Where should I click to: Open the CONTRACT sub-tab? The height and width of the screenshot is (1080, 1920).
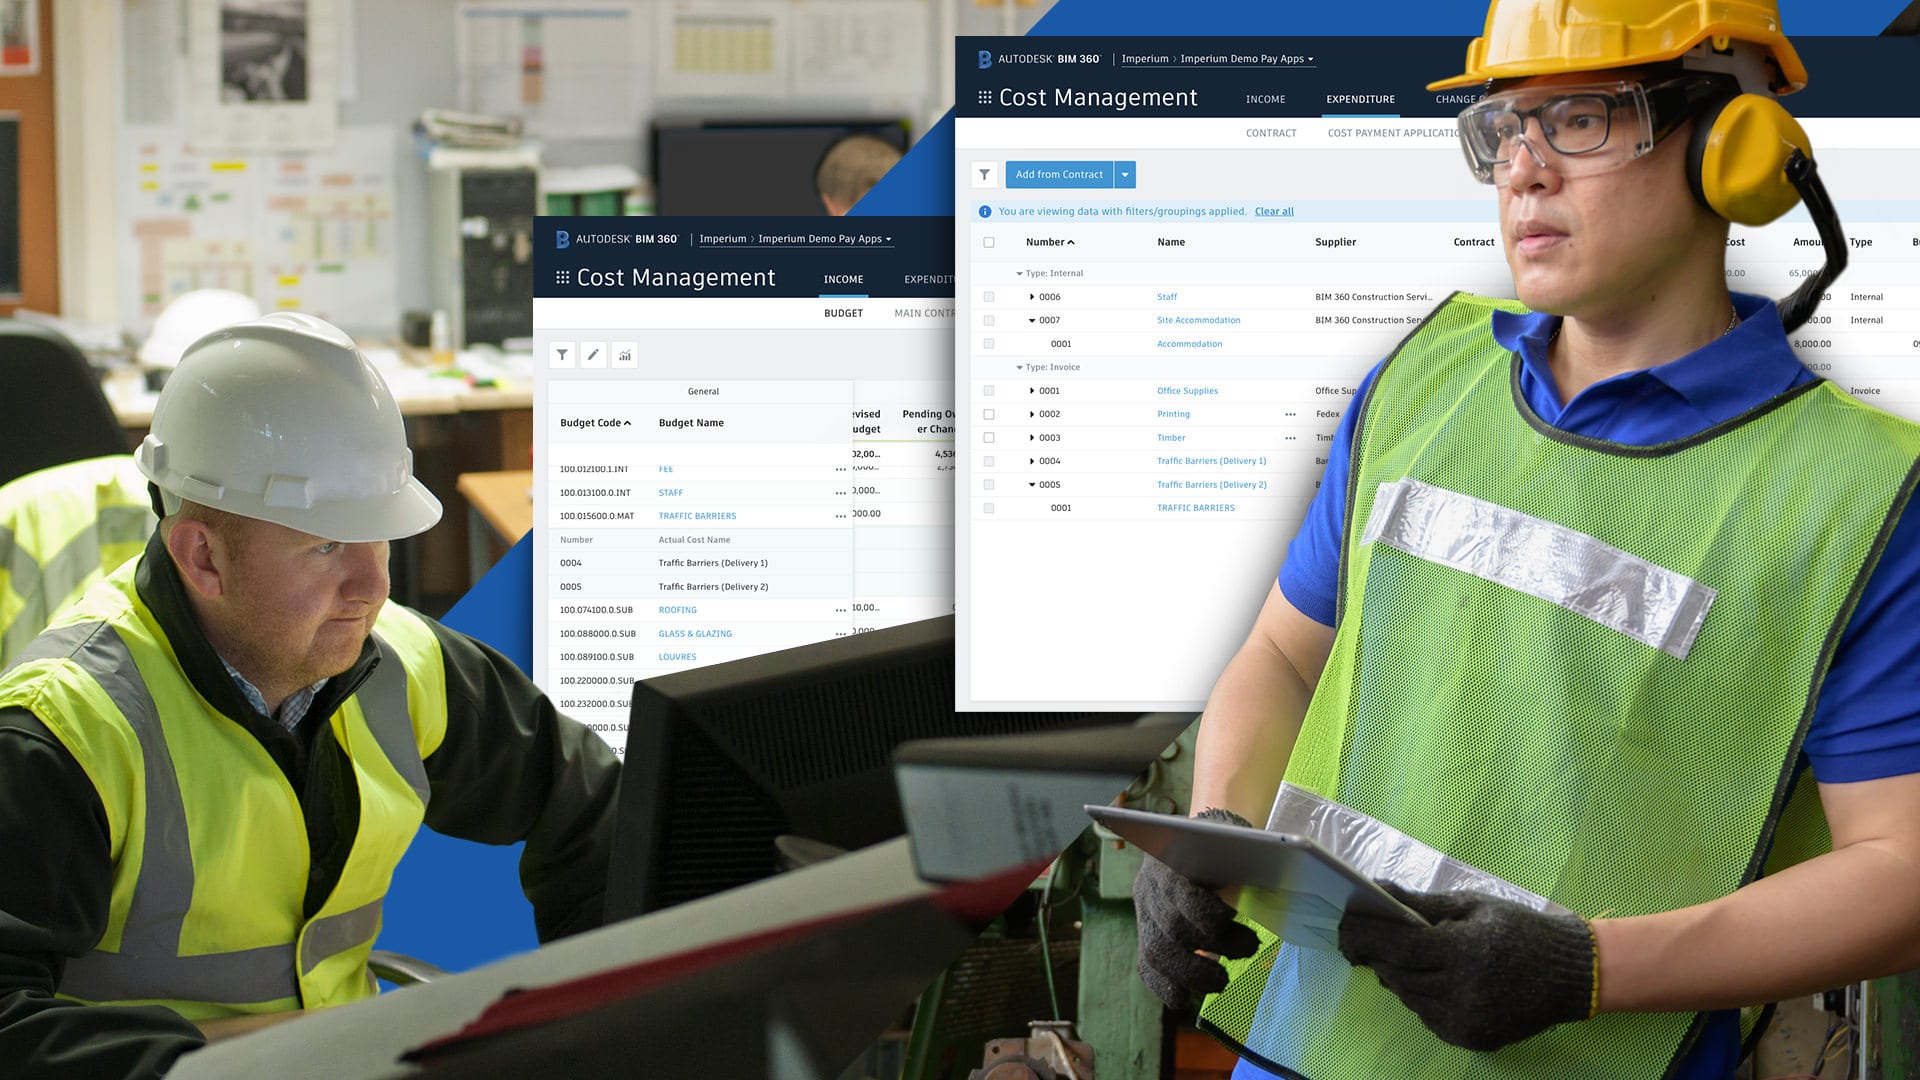1271,133
